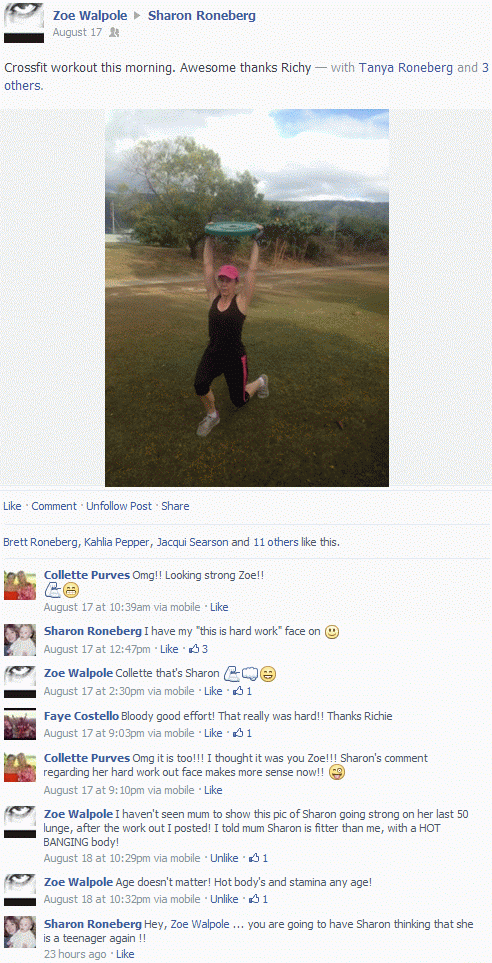Open Sharon Roneberg's name in post header
Screen dimensions: 492x963
(201, 15)
